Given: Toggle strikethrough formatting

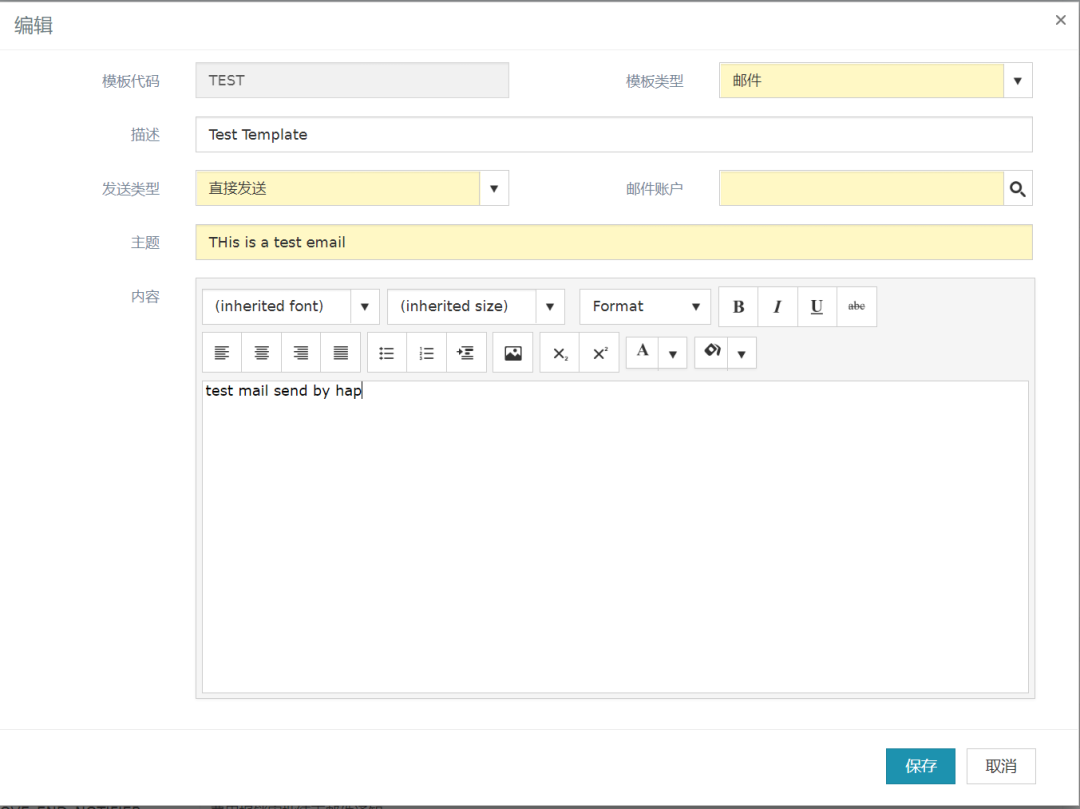Looking at the screenshot, I should pyautogui.click(x=856, y=306).
